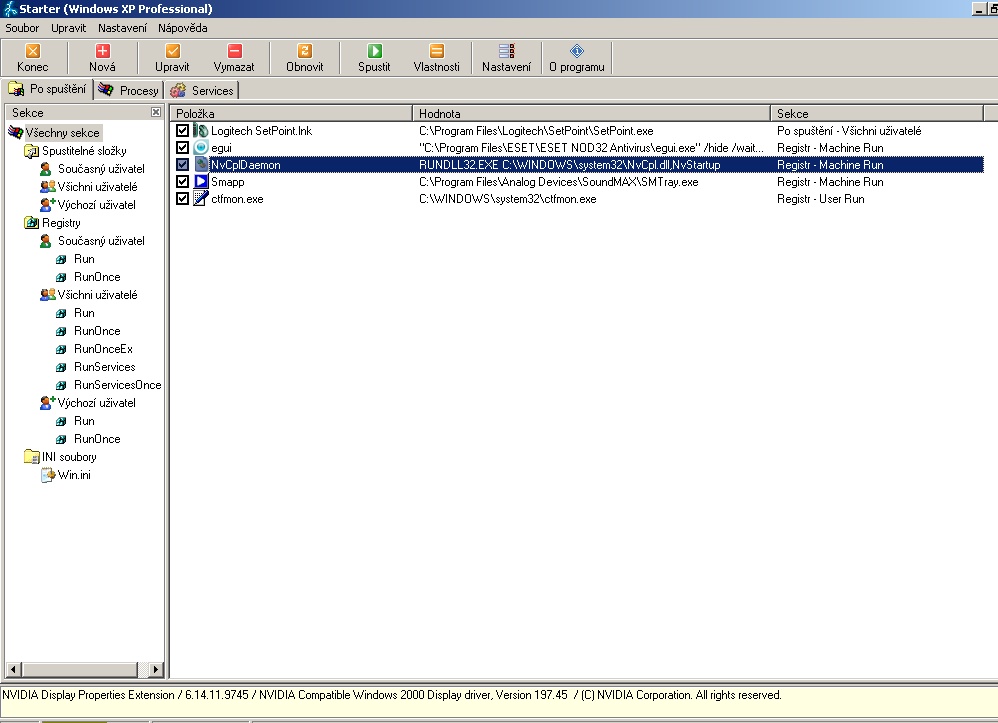Sort by the Hodnota column header
Viewport: 998px width, 723px height.
tap(591, 113)
